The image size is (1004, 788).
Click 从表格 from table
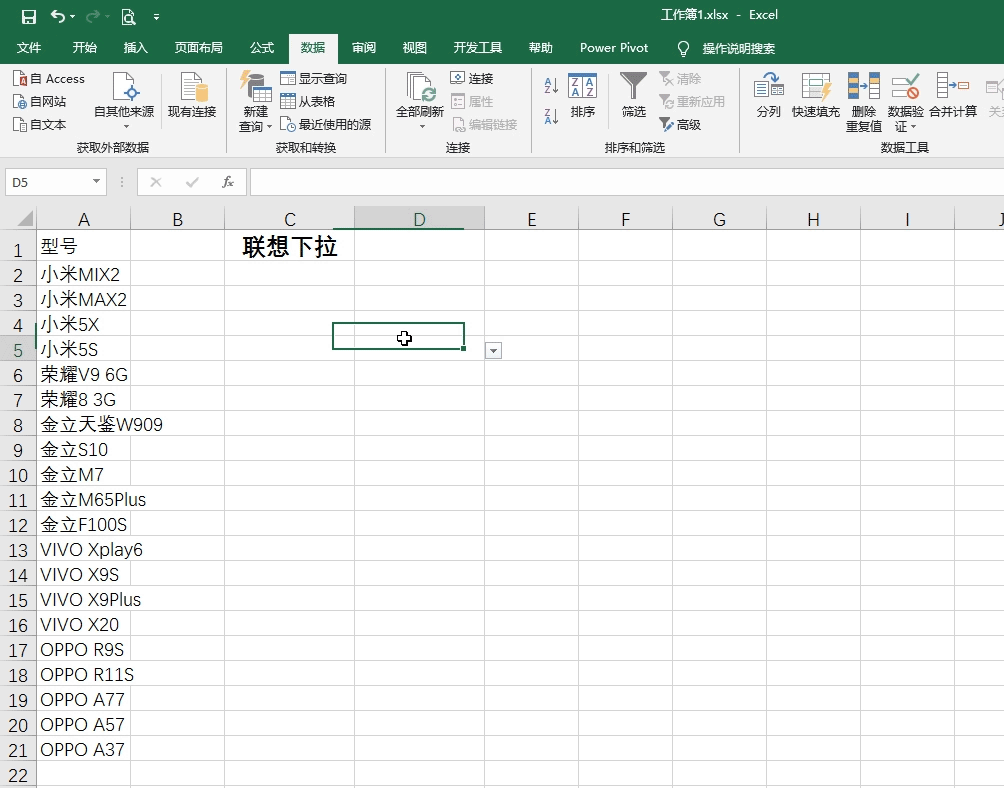[x=308, y=101]
